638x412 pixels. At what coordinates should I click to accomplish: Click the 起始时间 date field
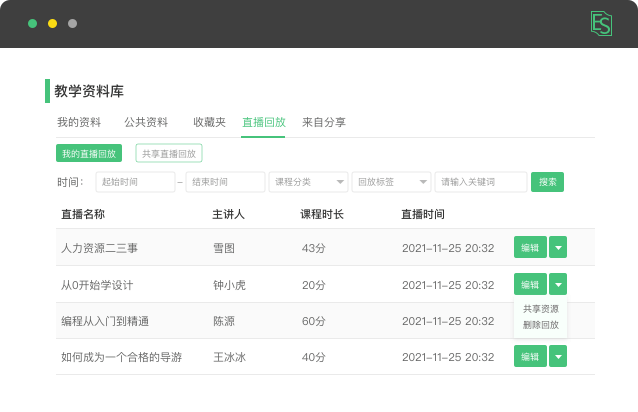(135, 182)
